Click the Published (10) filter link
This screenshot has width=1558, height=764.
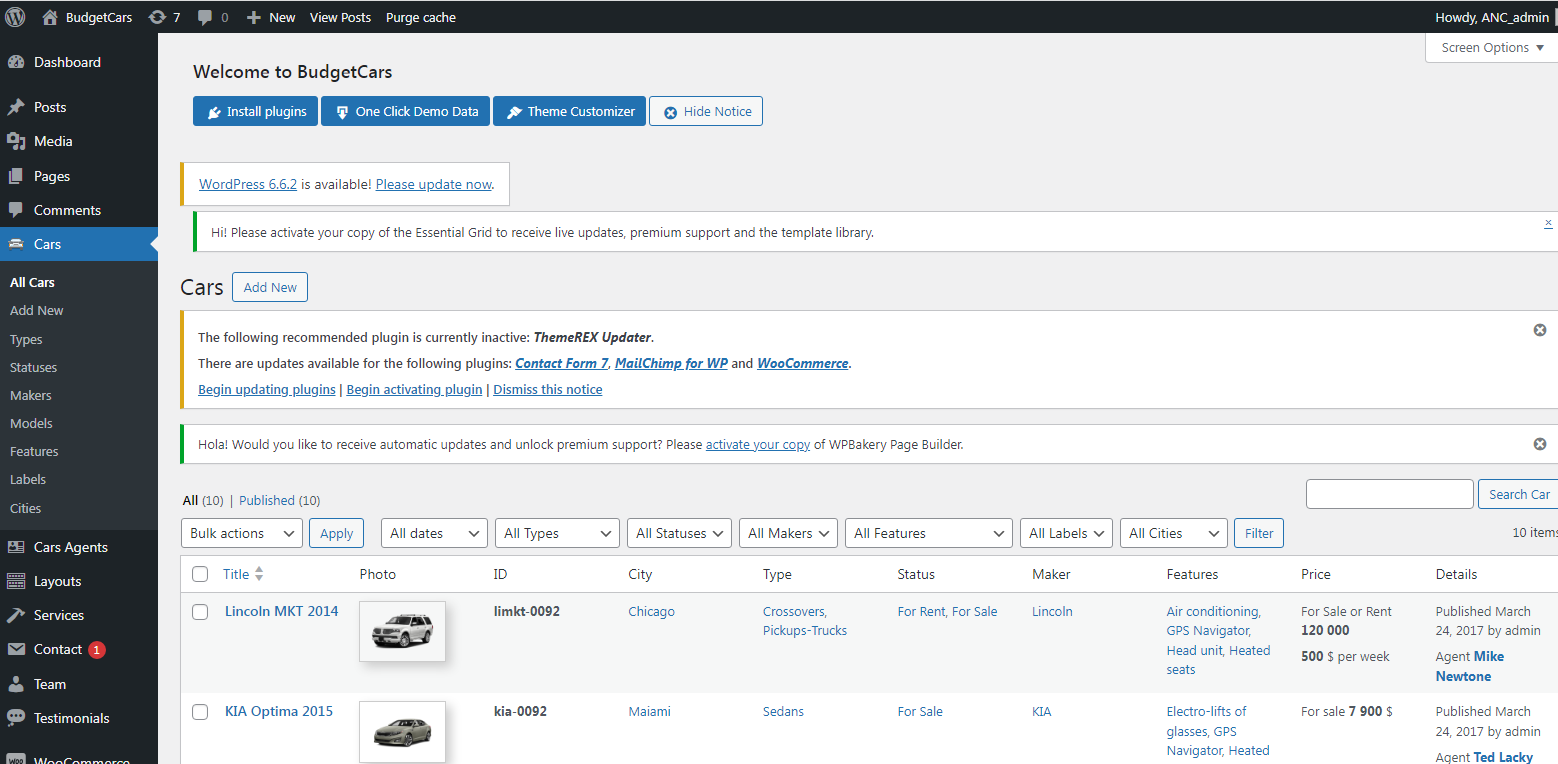(x=279, y=500)
